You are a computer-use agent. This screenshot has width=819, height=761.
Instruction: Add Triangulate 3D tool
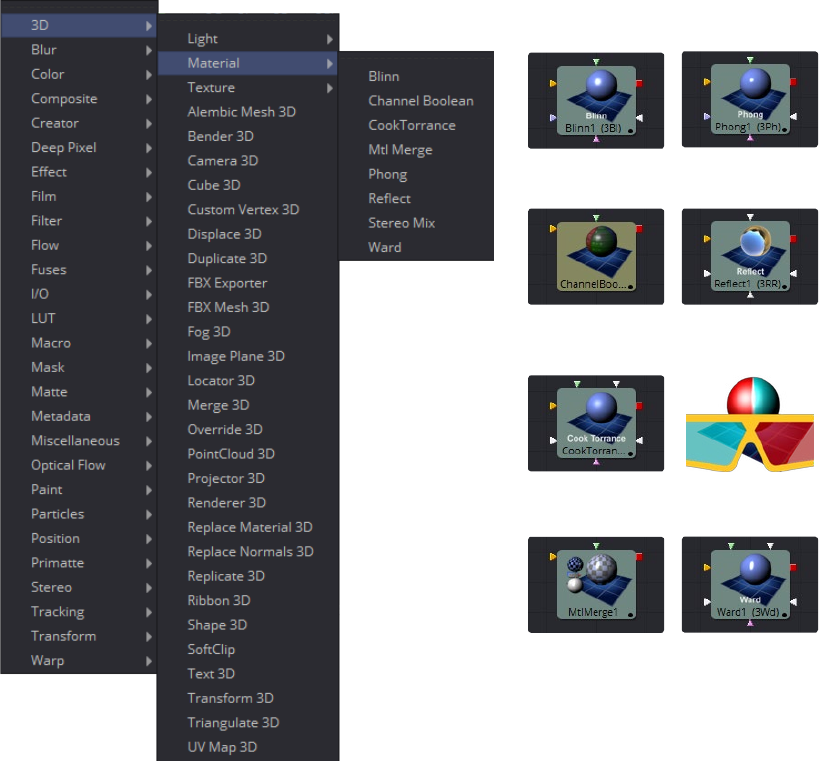pos(233,723)
